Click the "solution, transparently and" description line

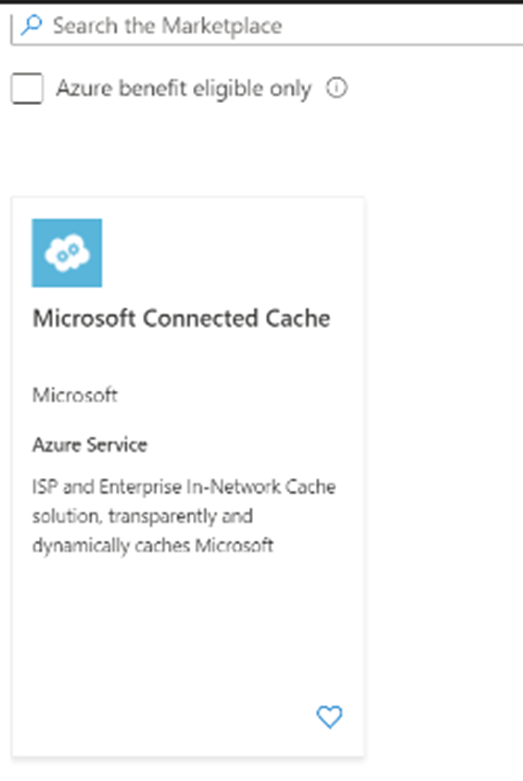pyautogui.click(x=142, y=516)
